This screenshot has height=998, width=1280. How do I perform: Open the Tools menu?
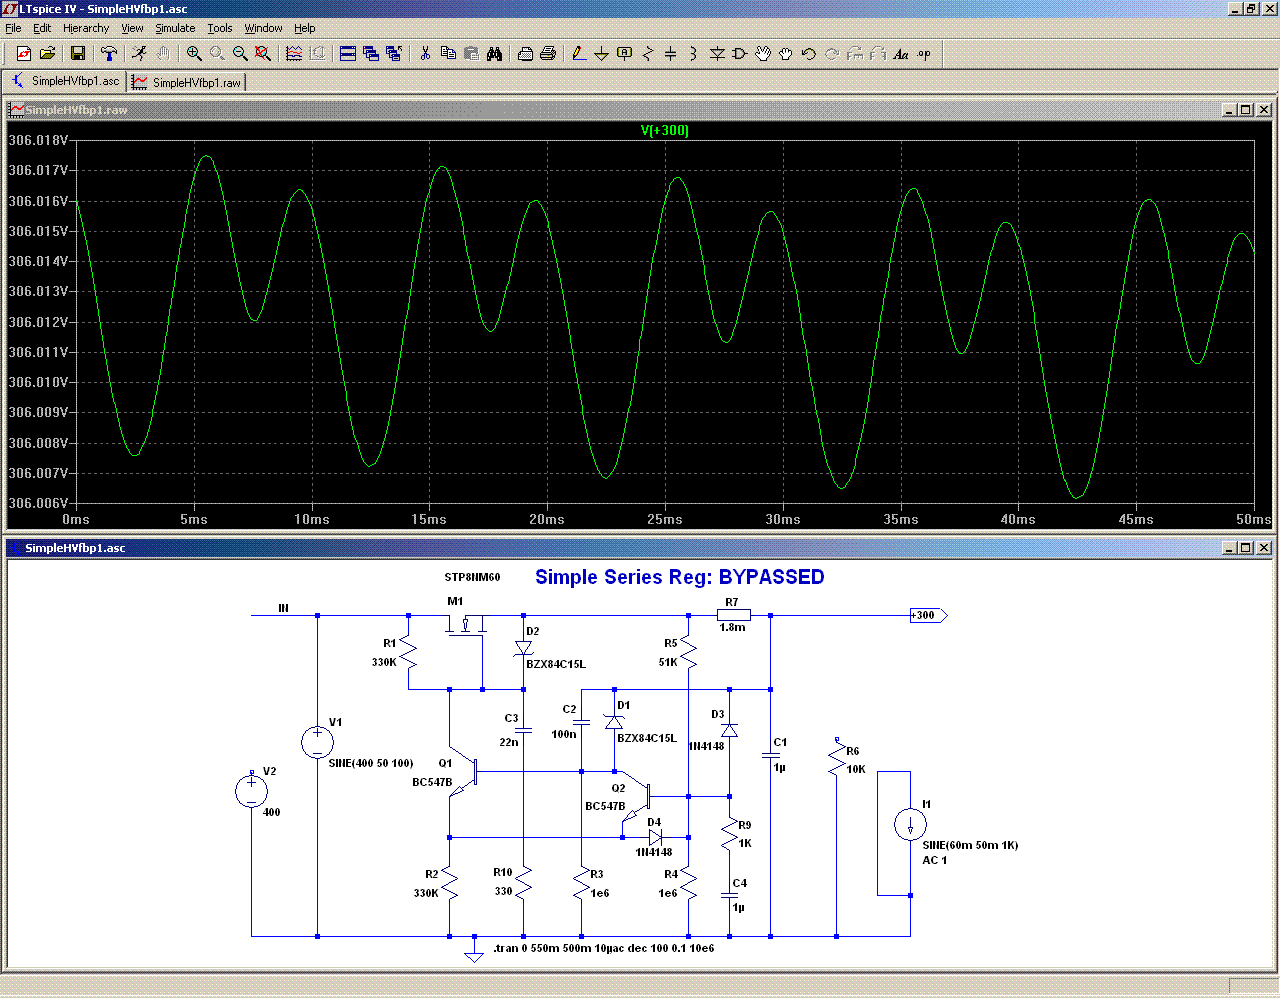pyautogui.click(x=220, y=28)
